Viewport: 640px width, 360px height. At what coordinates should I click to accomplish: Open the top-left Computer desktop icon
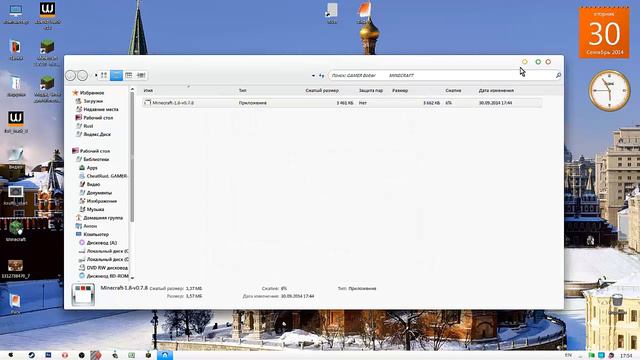(16, 14)
